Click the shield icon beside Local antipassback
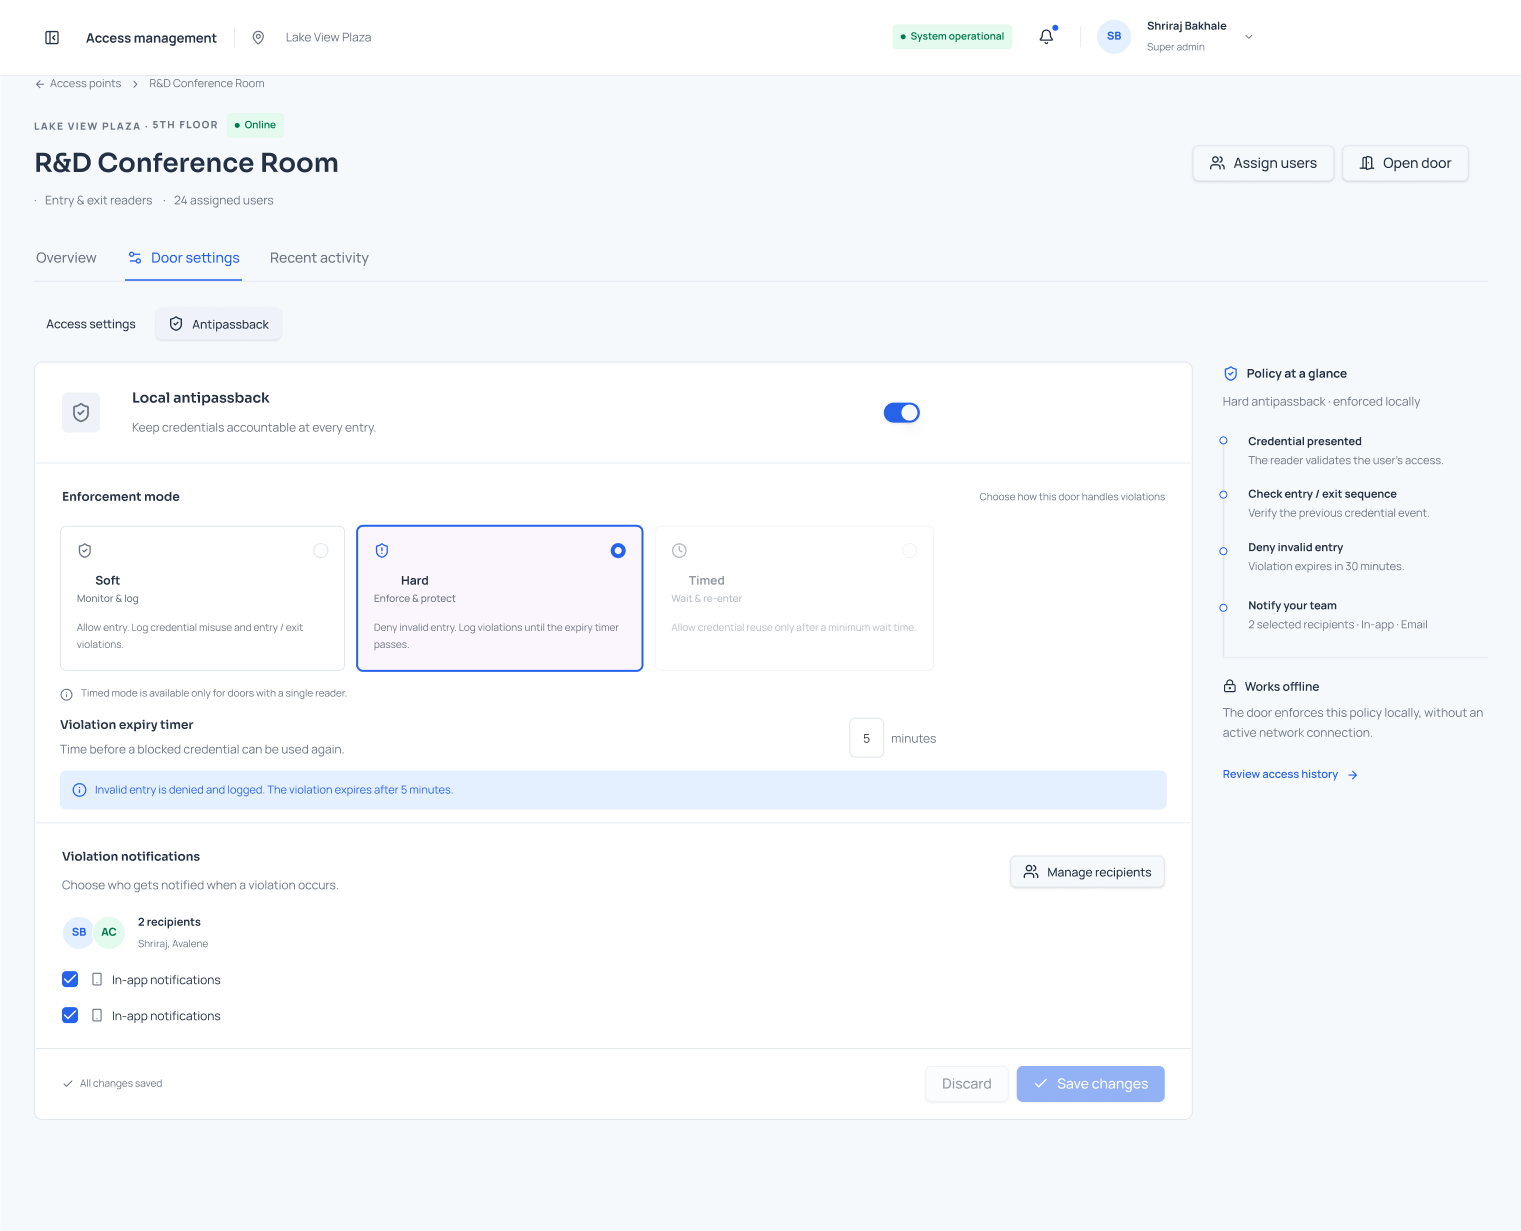 point(81,413)
